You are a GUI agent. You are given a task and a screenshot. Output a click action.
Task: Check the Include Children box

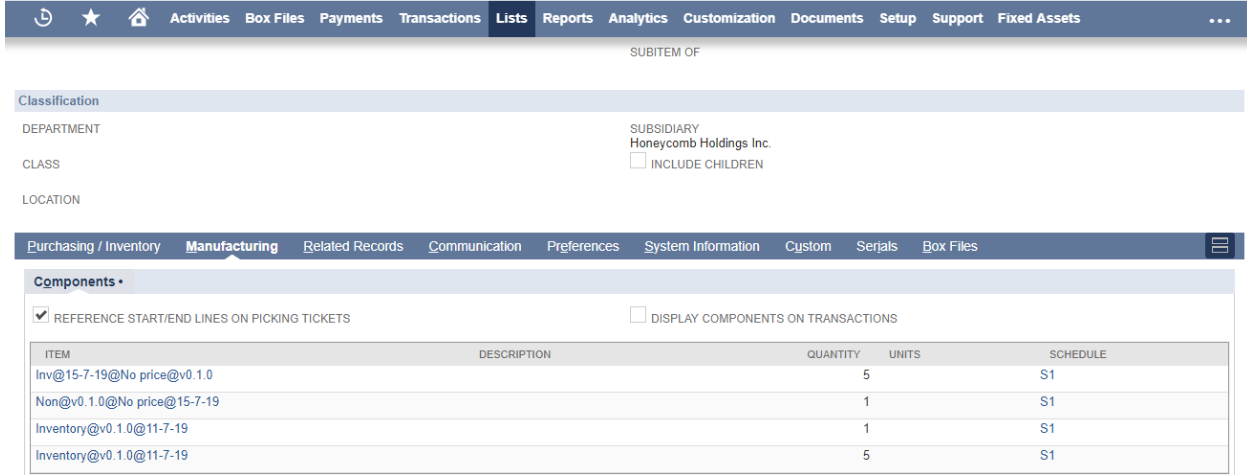[638, 164]
